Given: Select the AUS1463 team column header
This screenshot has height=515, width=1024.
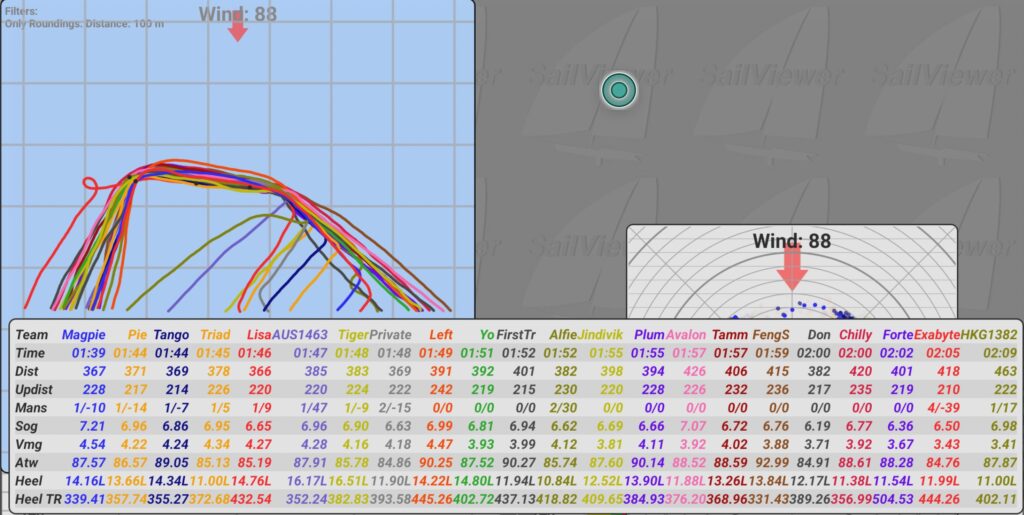Looking at the screenshot, I should pyautogui.click(x=300, y=335).
